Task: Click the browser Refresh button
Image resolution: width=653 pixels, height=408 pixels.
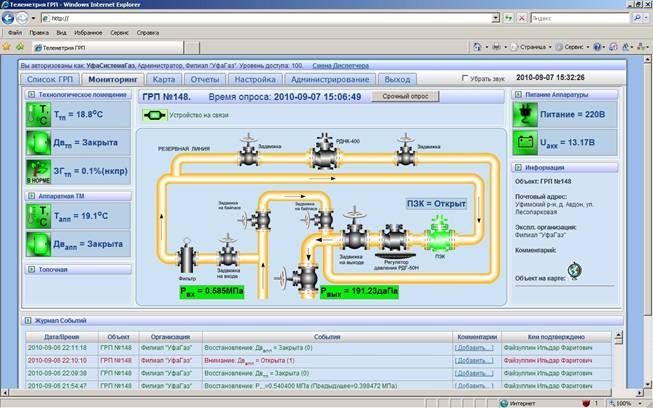Action: [x=508, y=18]
